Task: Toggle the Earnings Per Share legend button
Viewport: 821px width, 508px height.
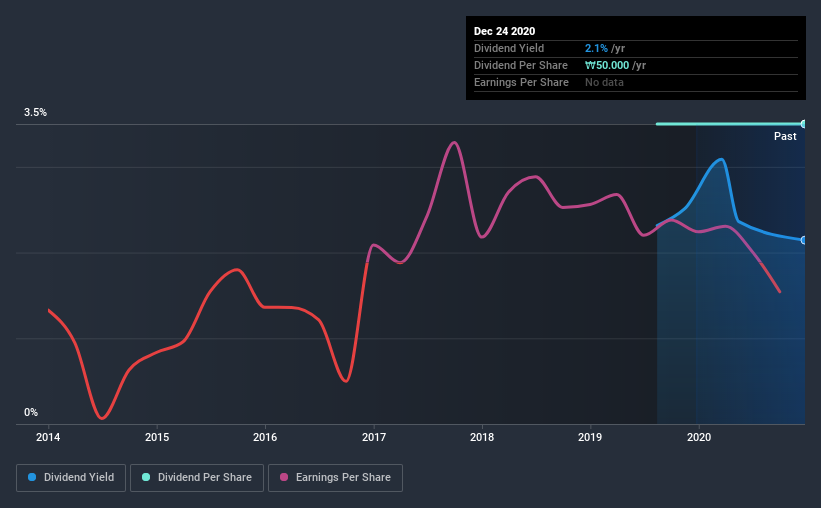Action: (x=335, y=478)
